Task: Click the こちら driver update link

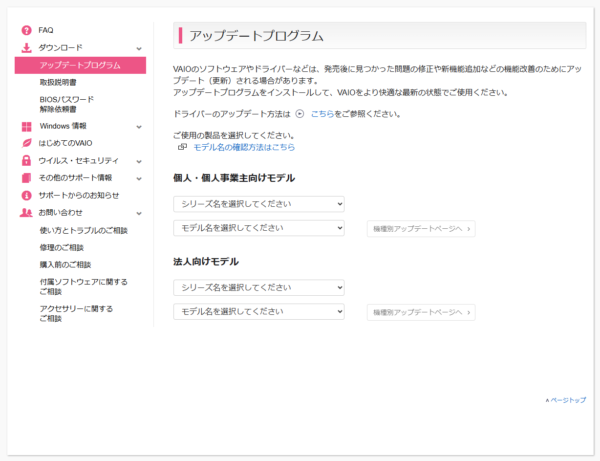Action: tap(322, 114)
